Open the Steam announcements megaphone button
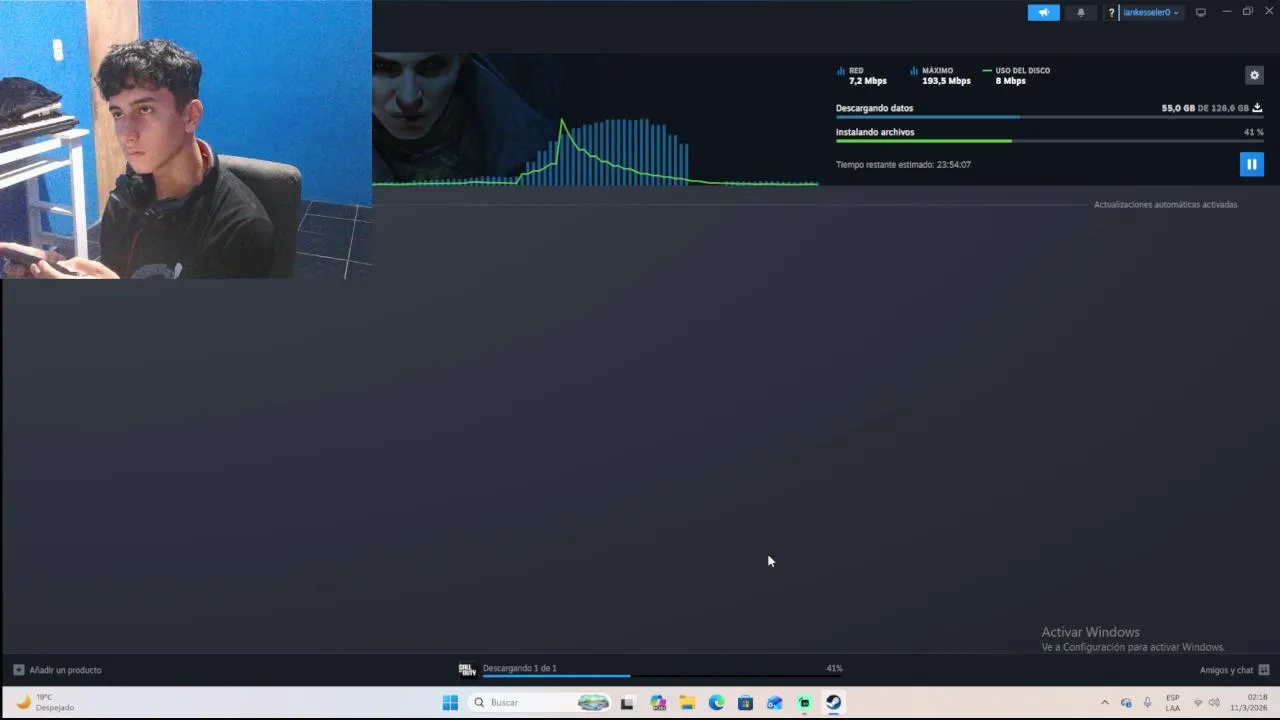This screenshot has height=720, width=1280. 1043,12
